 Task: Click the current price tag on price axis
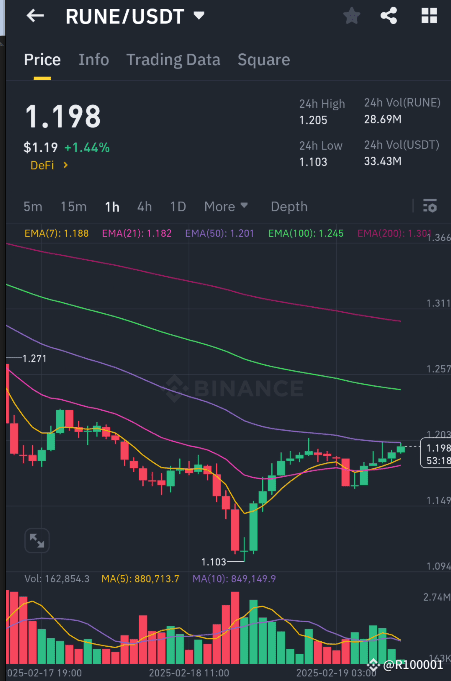coord(435,454)
